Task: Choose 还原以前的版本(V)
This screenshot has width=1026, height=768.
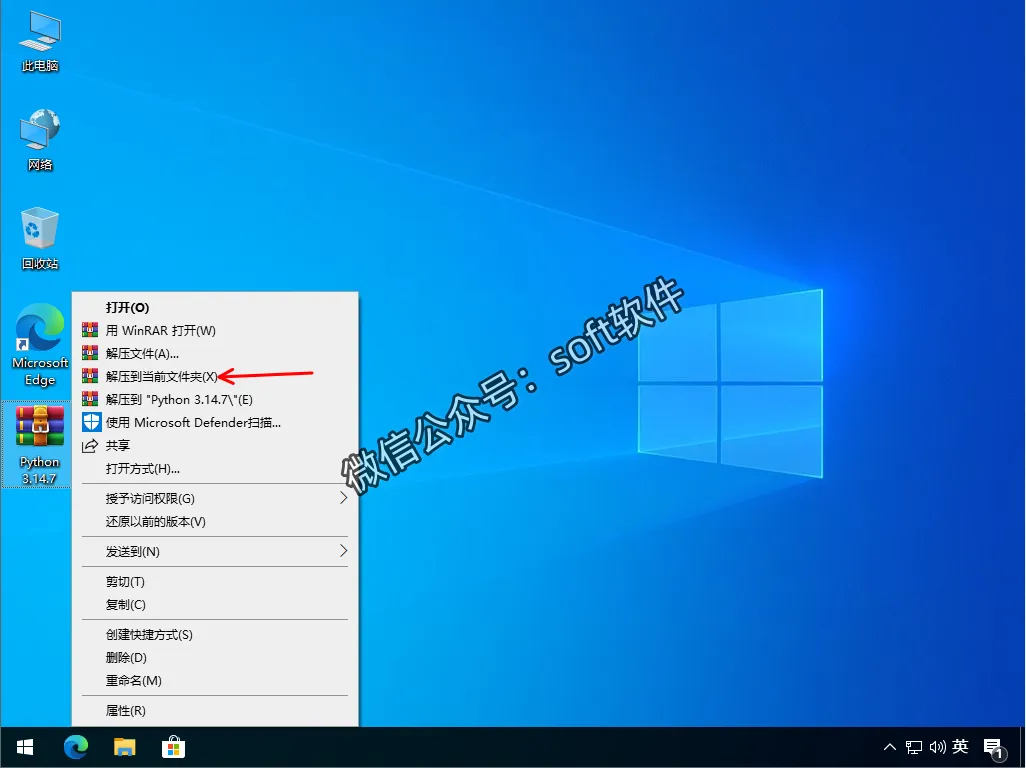Action: [x=215, y=521]
